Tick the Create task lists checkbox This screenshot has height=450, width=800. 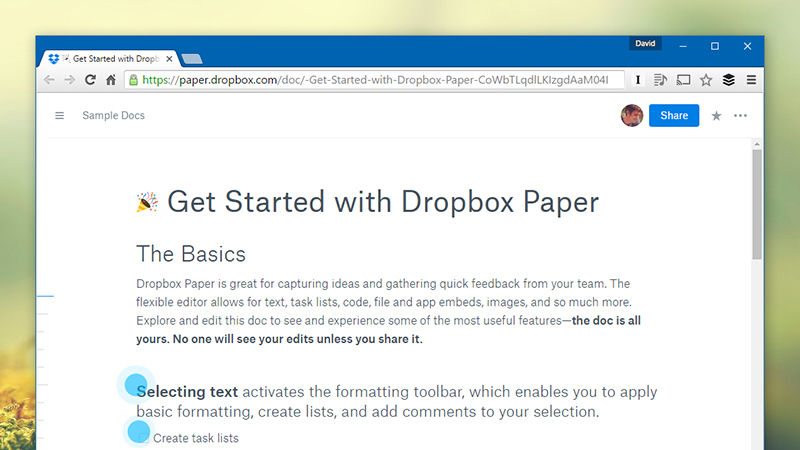pos(144,438)
